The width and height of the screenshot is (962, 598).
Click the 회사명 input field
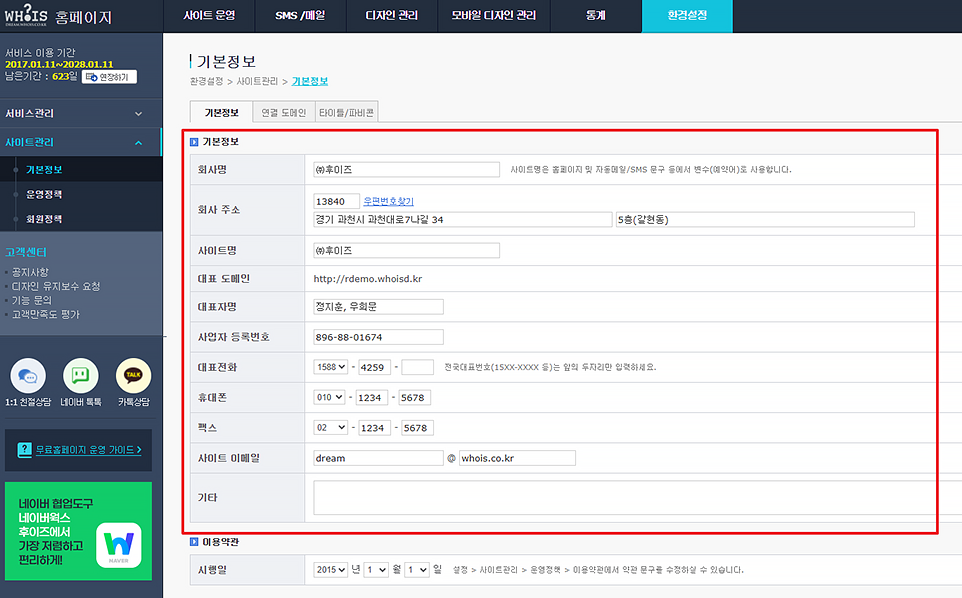[406, 169]
